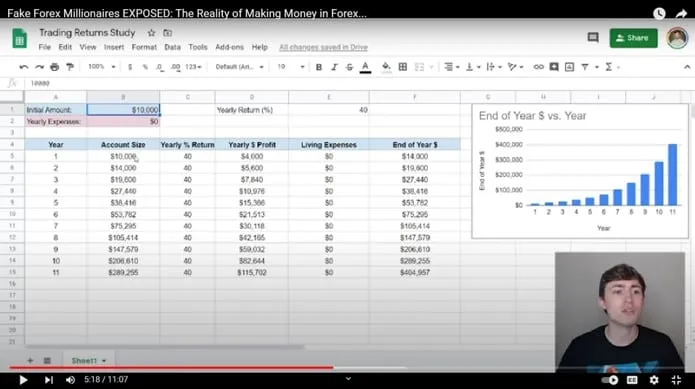Open the Sheet1 tab options arrow

104,361
